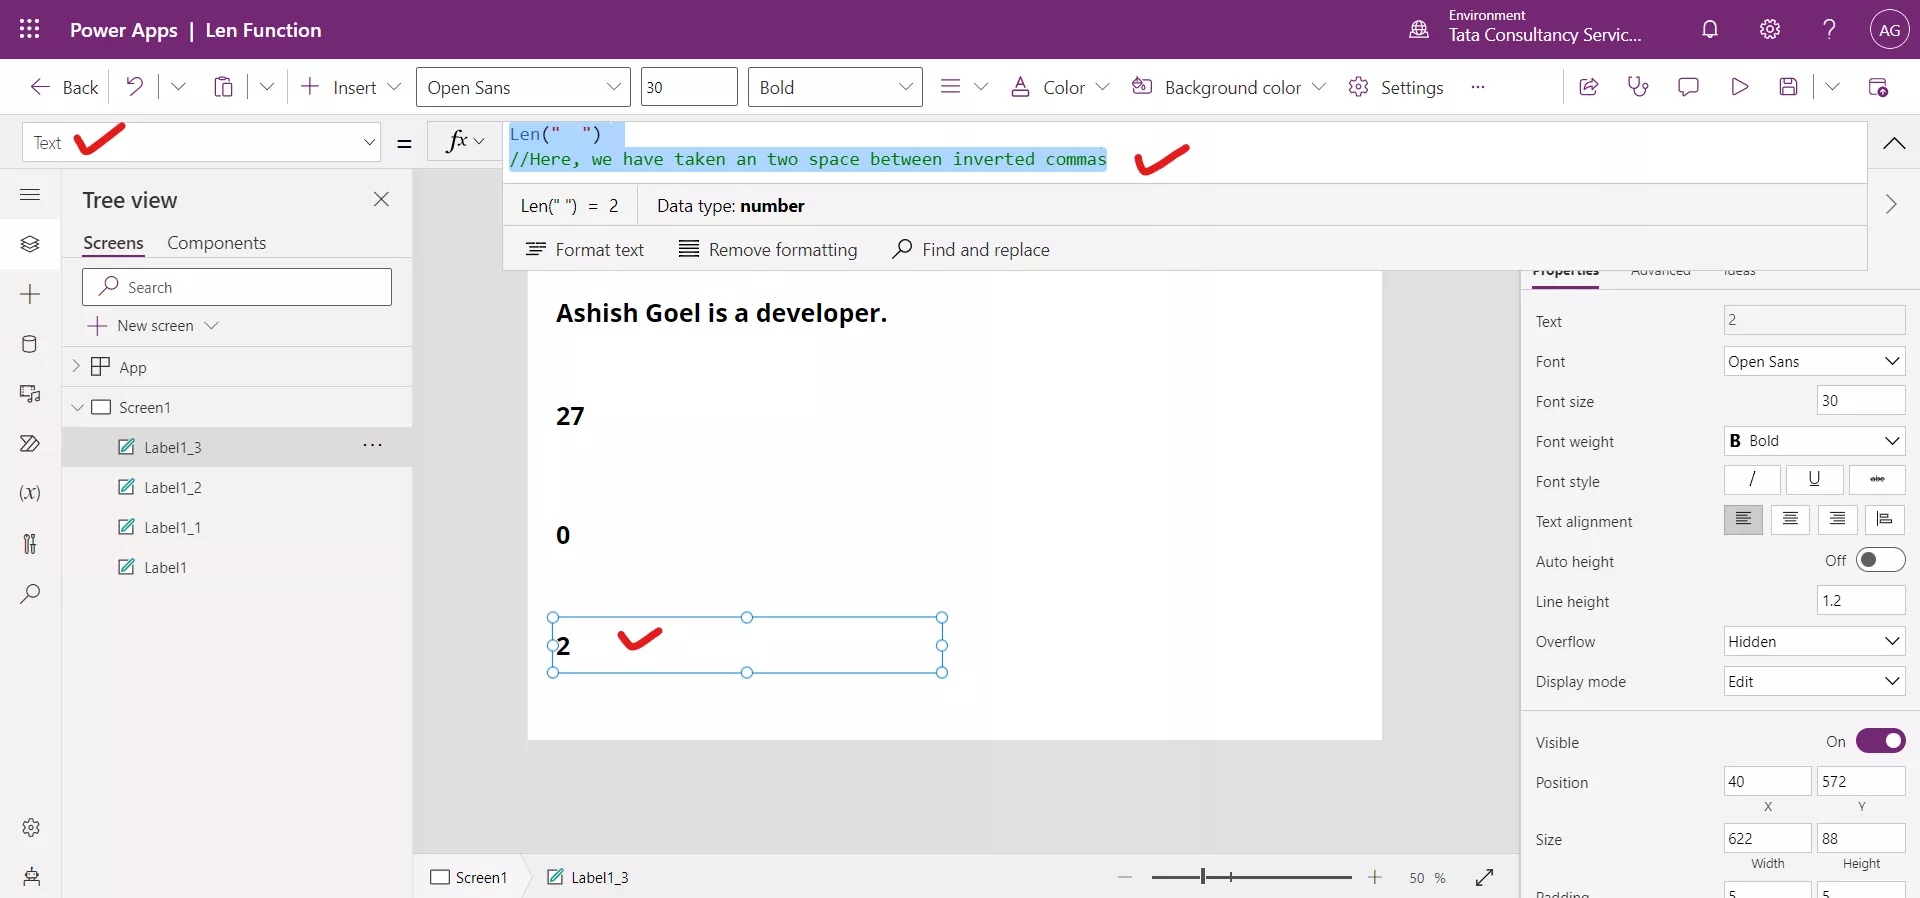Set text alignment to Center
The width and height of the screenshot is (1920, 898).
pyautogui.click(x=1790, y=520)
